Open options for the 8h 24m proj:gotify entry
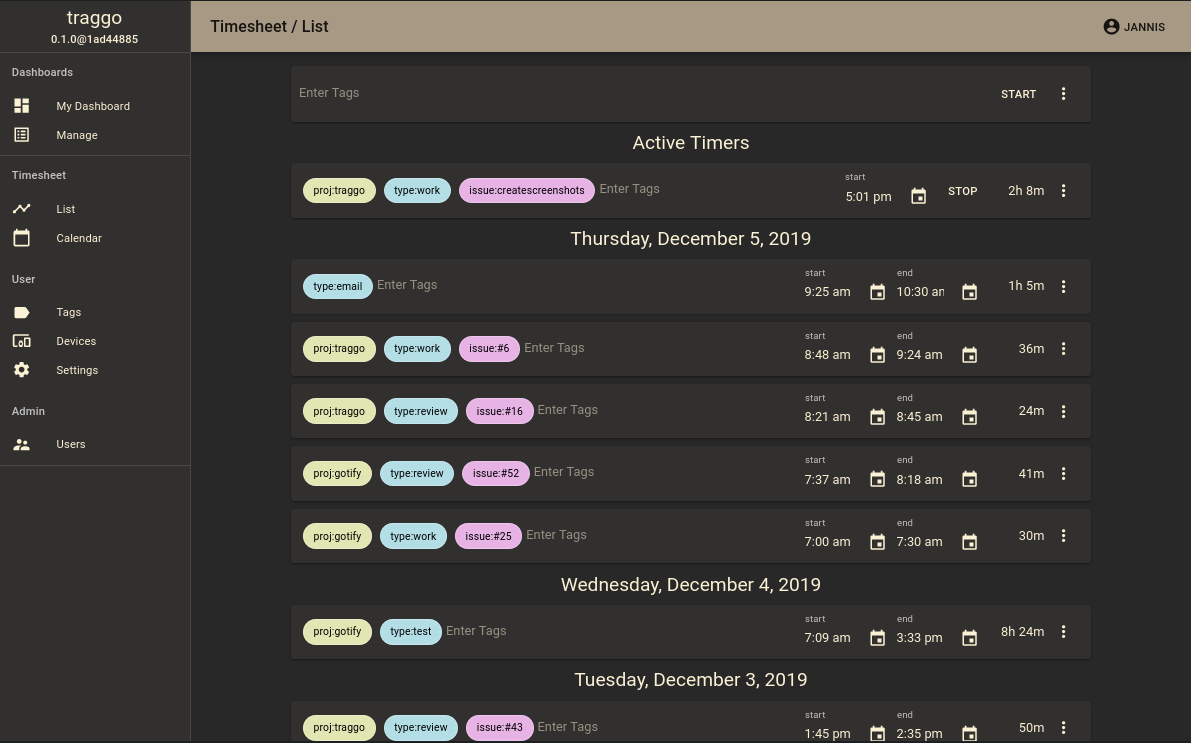The height and width of the screenshot is (743, 1191). tap(1063, 631)
